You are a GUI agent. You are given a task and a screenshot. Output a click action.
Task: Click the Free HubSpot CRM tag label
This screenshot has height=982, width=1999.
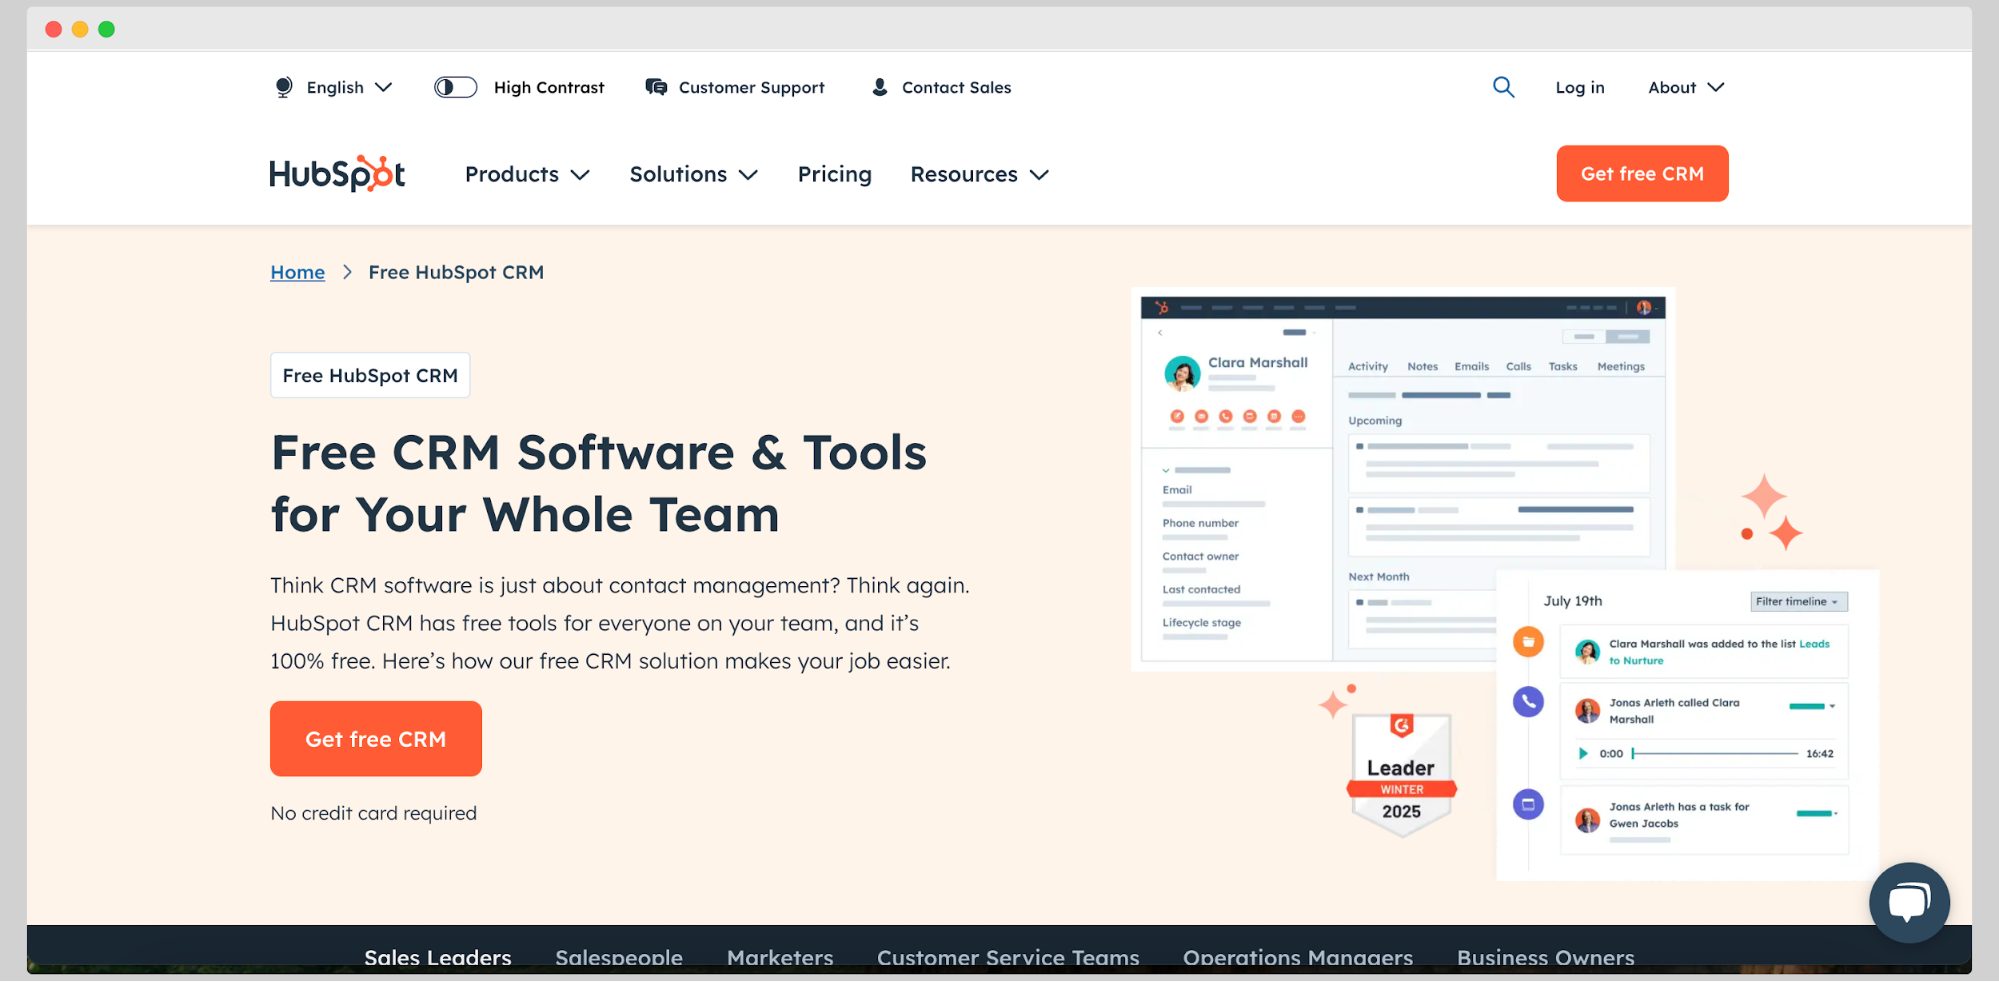tap(370, 375)
